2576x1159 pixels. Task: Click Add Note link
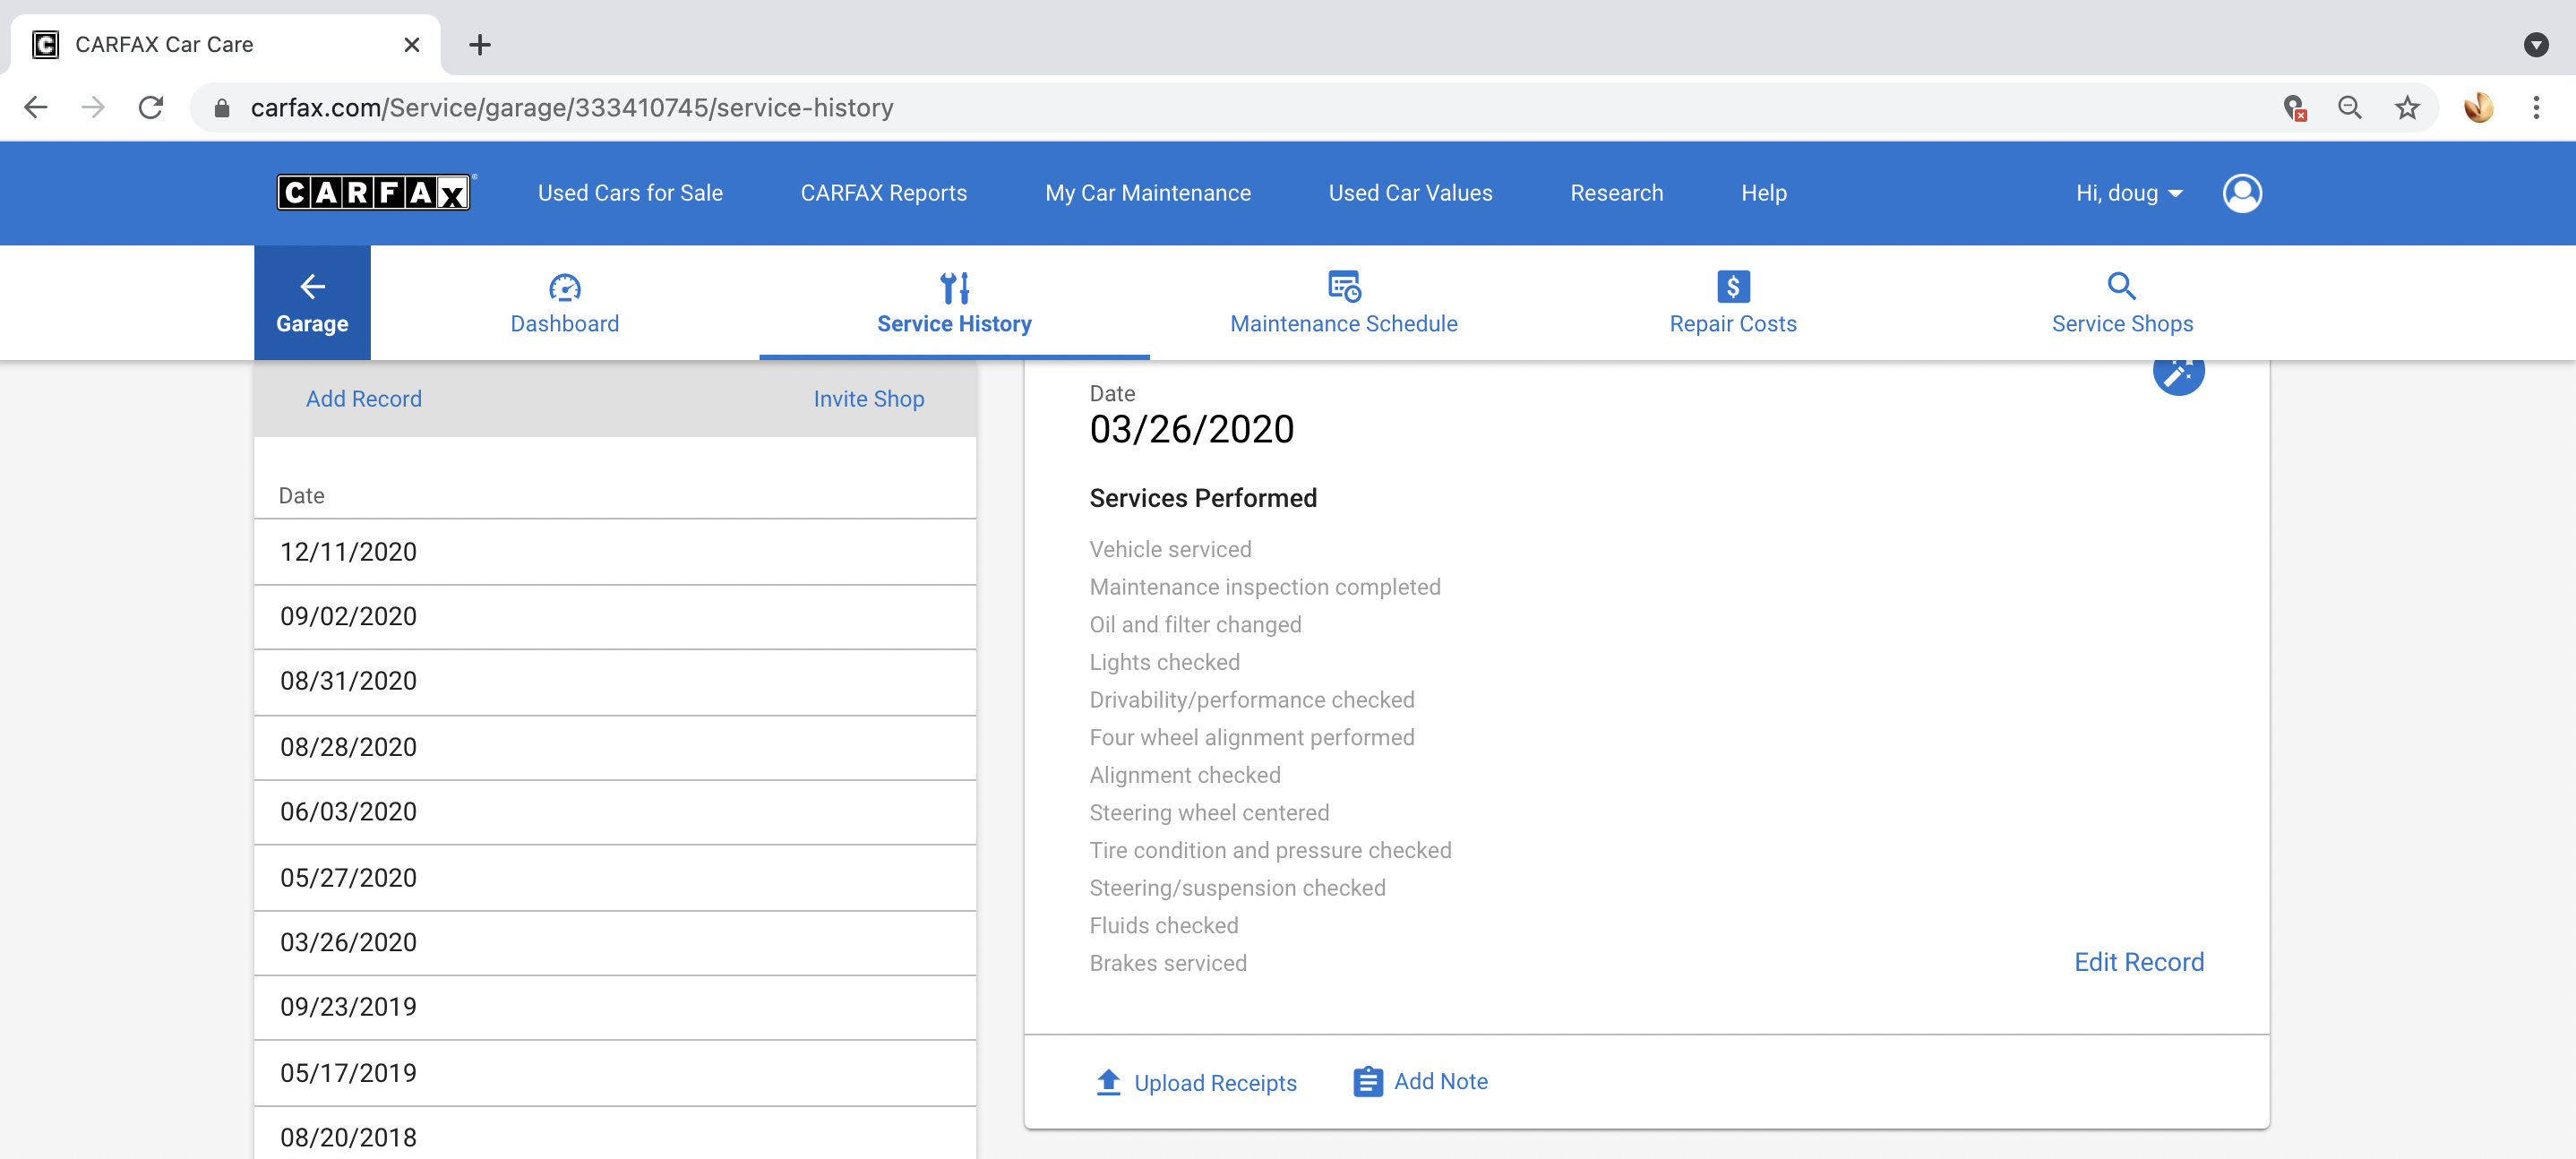click(x=1440, y=1080)
